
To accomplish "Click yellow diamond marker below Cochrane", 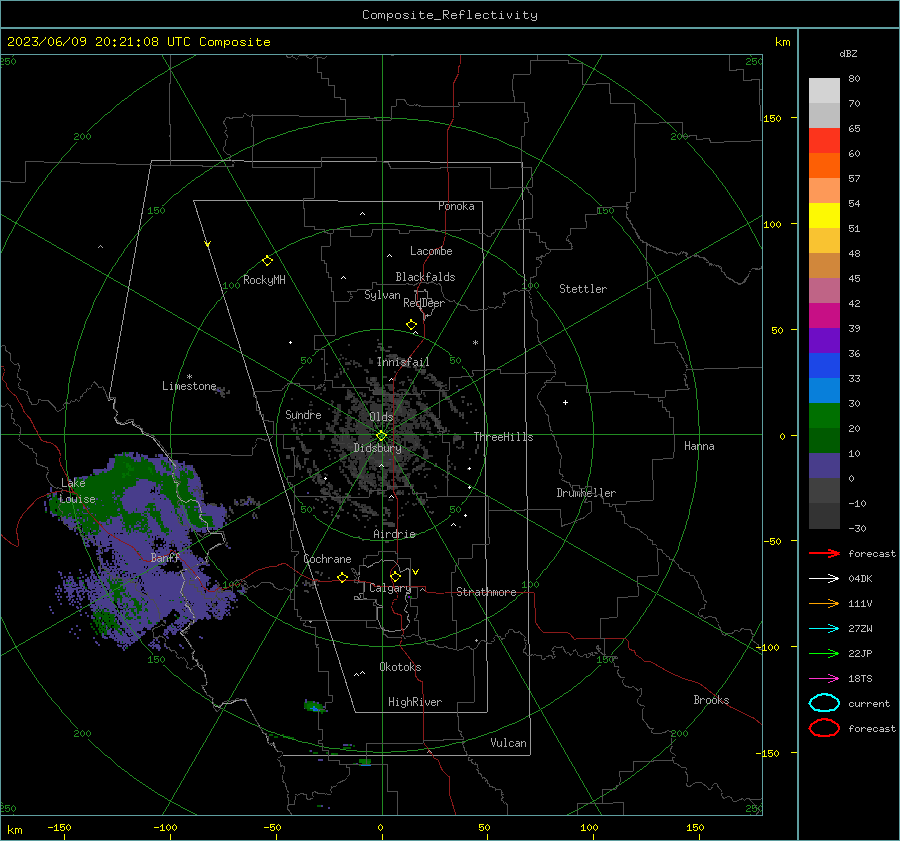I will (x=343, y=577).
